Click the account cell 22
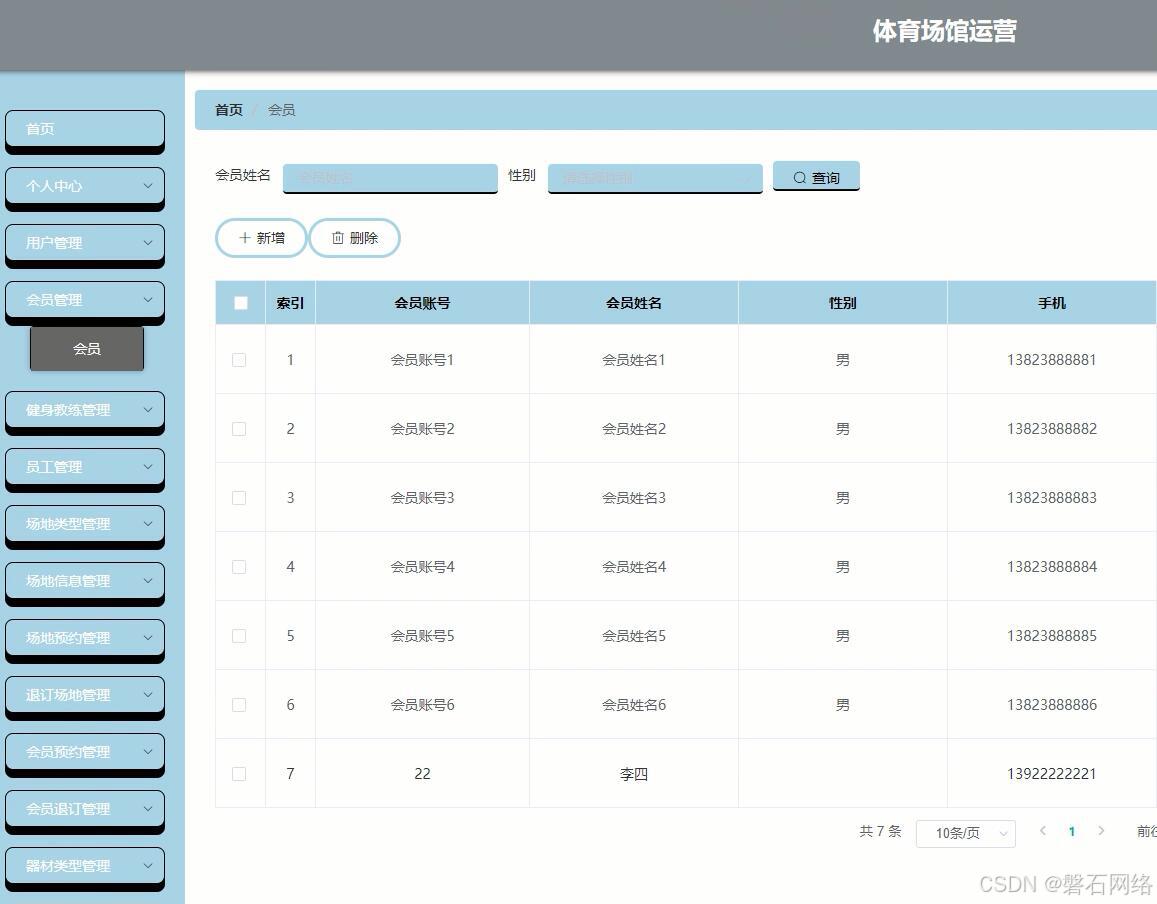The image size is (1157, 904). [x=422, y=774]
